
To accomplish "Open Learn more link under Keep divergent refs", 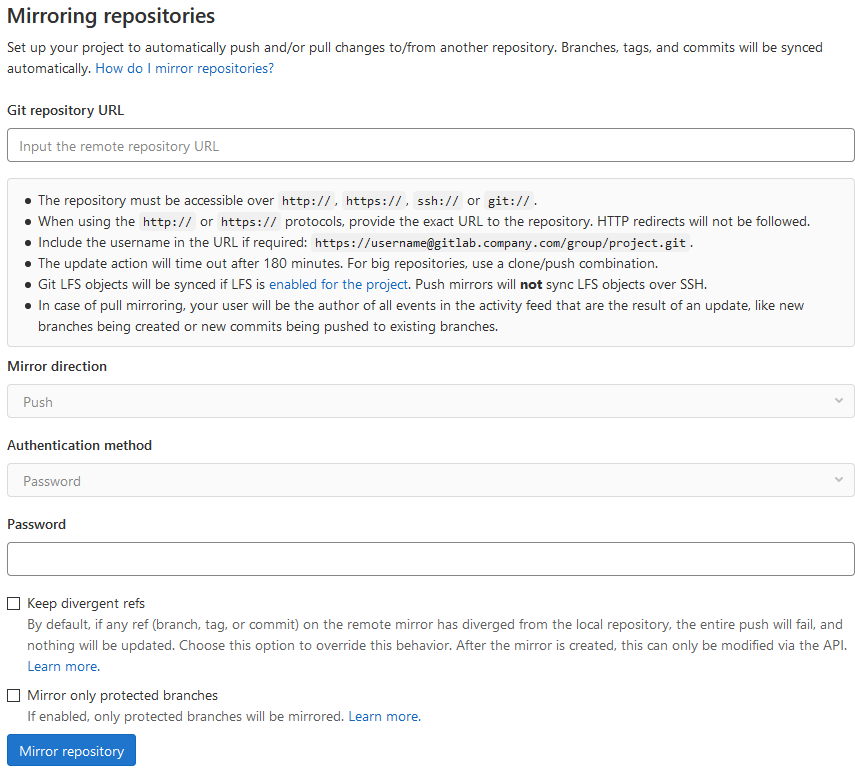I will 64,666.
